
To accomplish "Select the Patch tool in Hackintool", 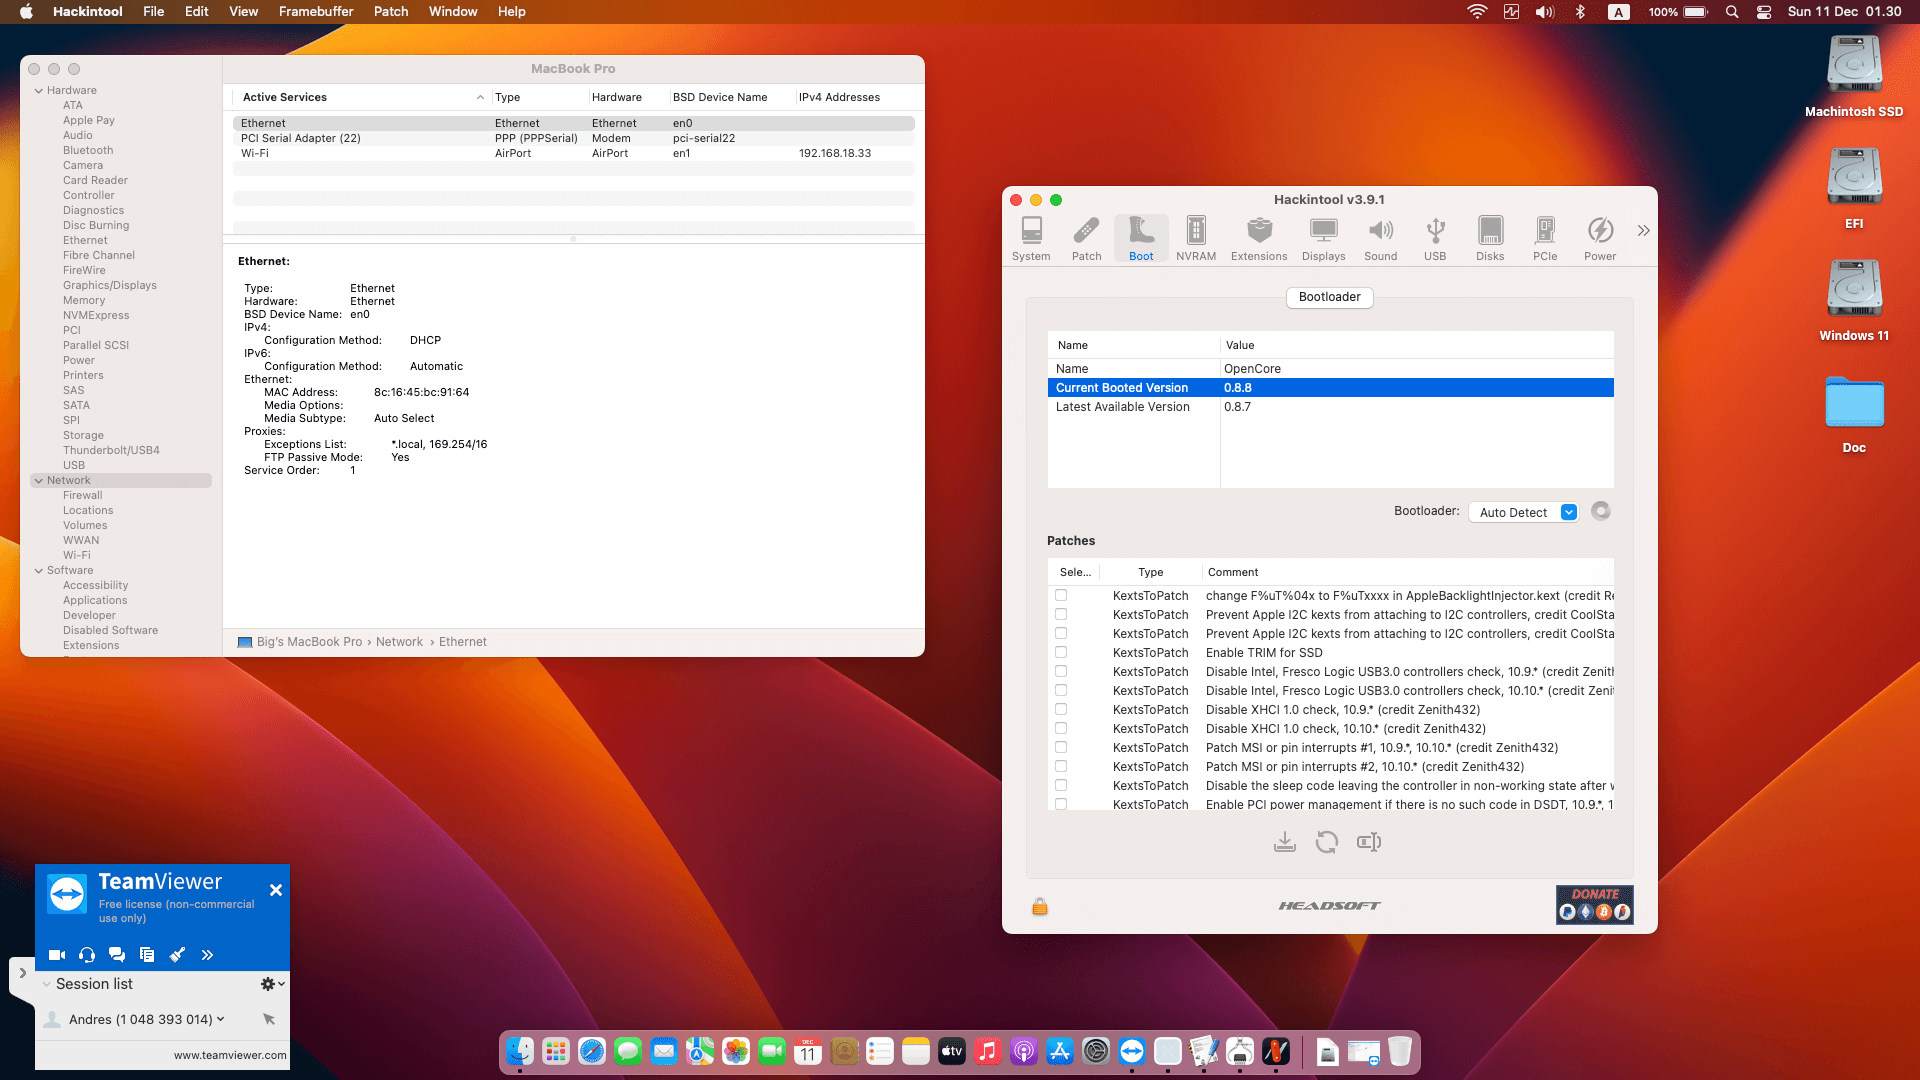I will [x=1086, y=239].
